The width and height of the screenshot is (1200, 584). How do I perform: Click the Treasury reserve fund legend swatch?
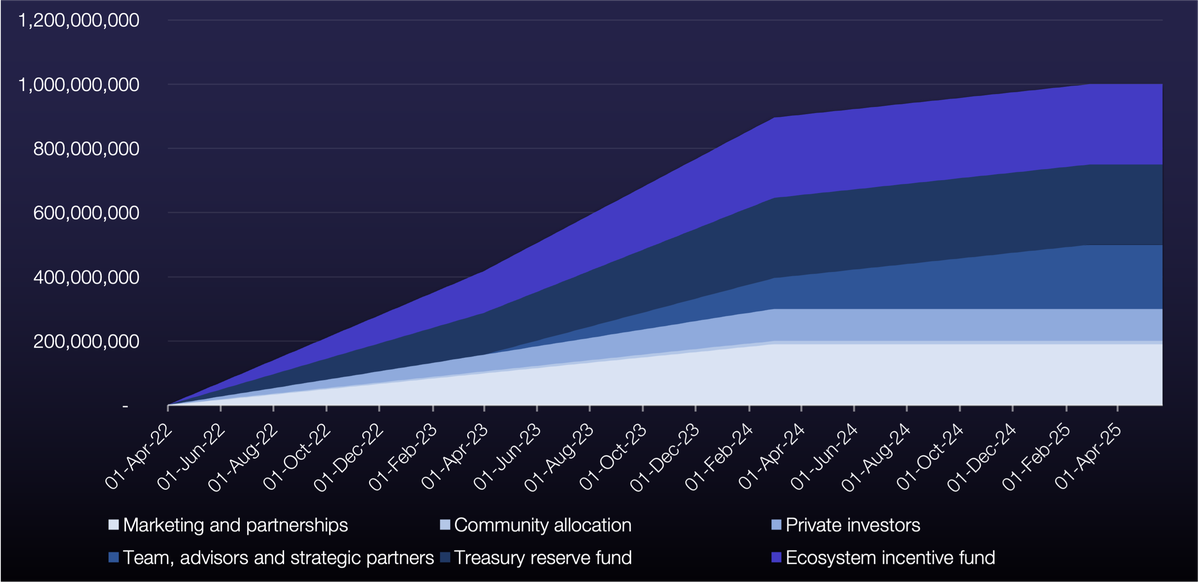[x=445, y=558]
